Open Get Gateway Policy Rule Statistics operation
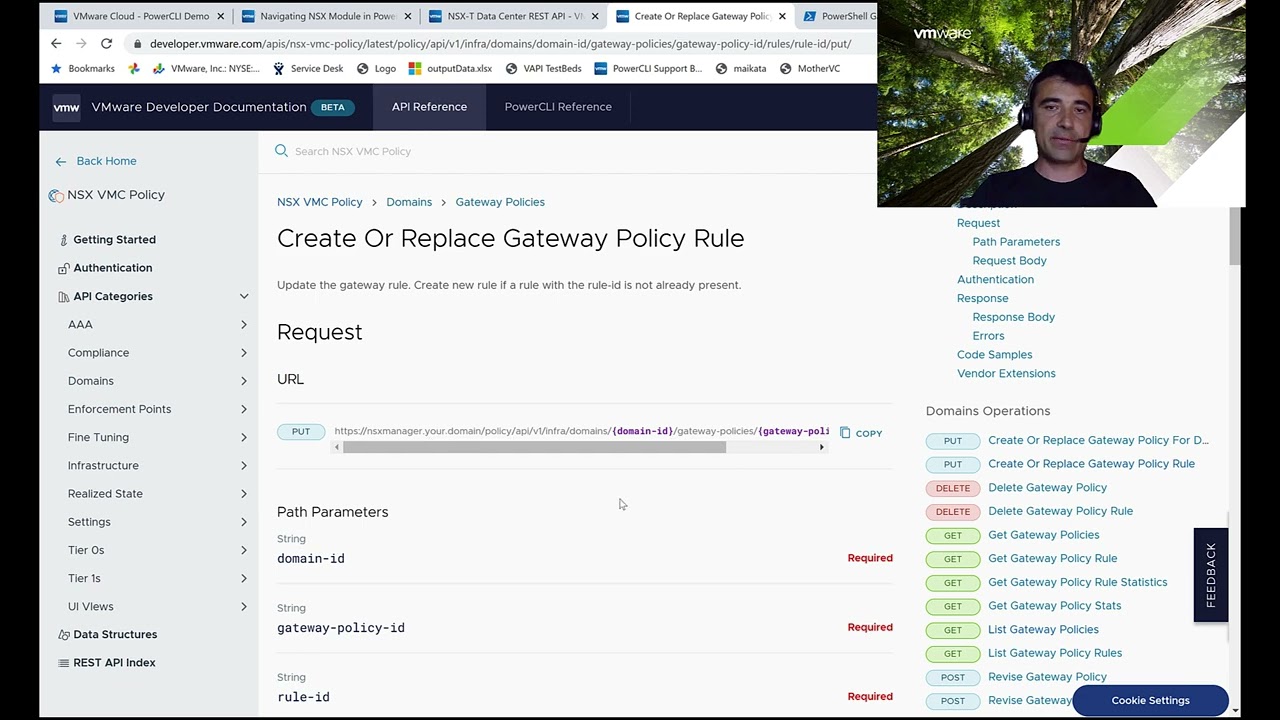The width and height of the screenshot is (1280, 720). pyautogui.click(x=1077, y=582)
